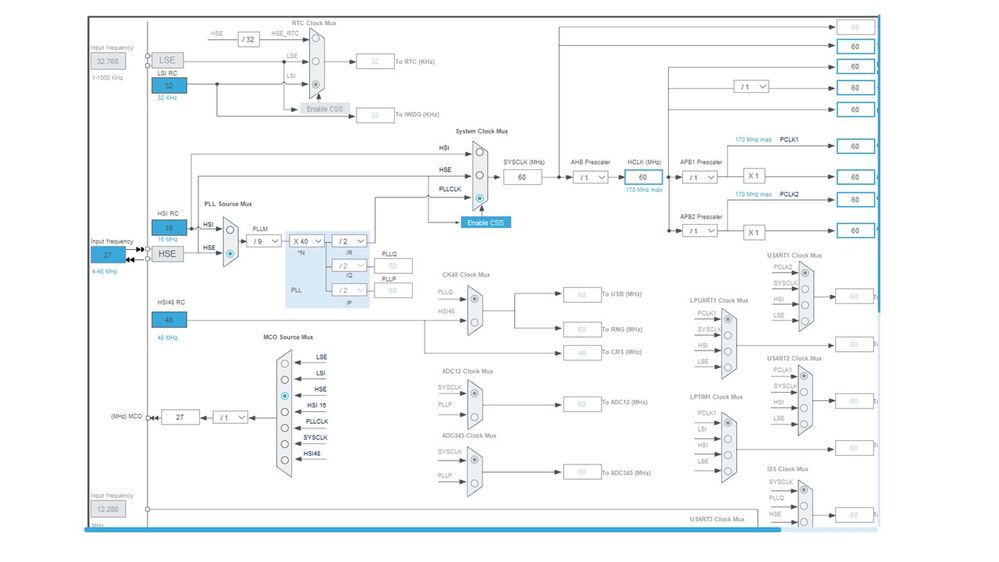Choose LSE in the MCO Source Mux
This screenshot has height=562, width=999.
[x=285, y=364]
